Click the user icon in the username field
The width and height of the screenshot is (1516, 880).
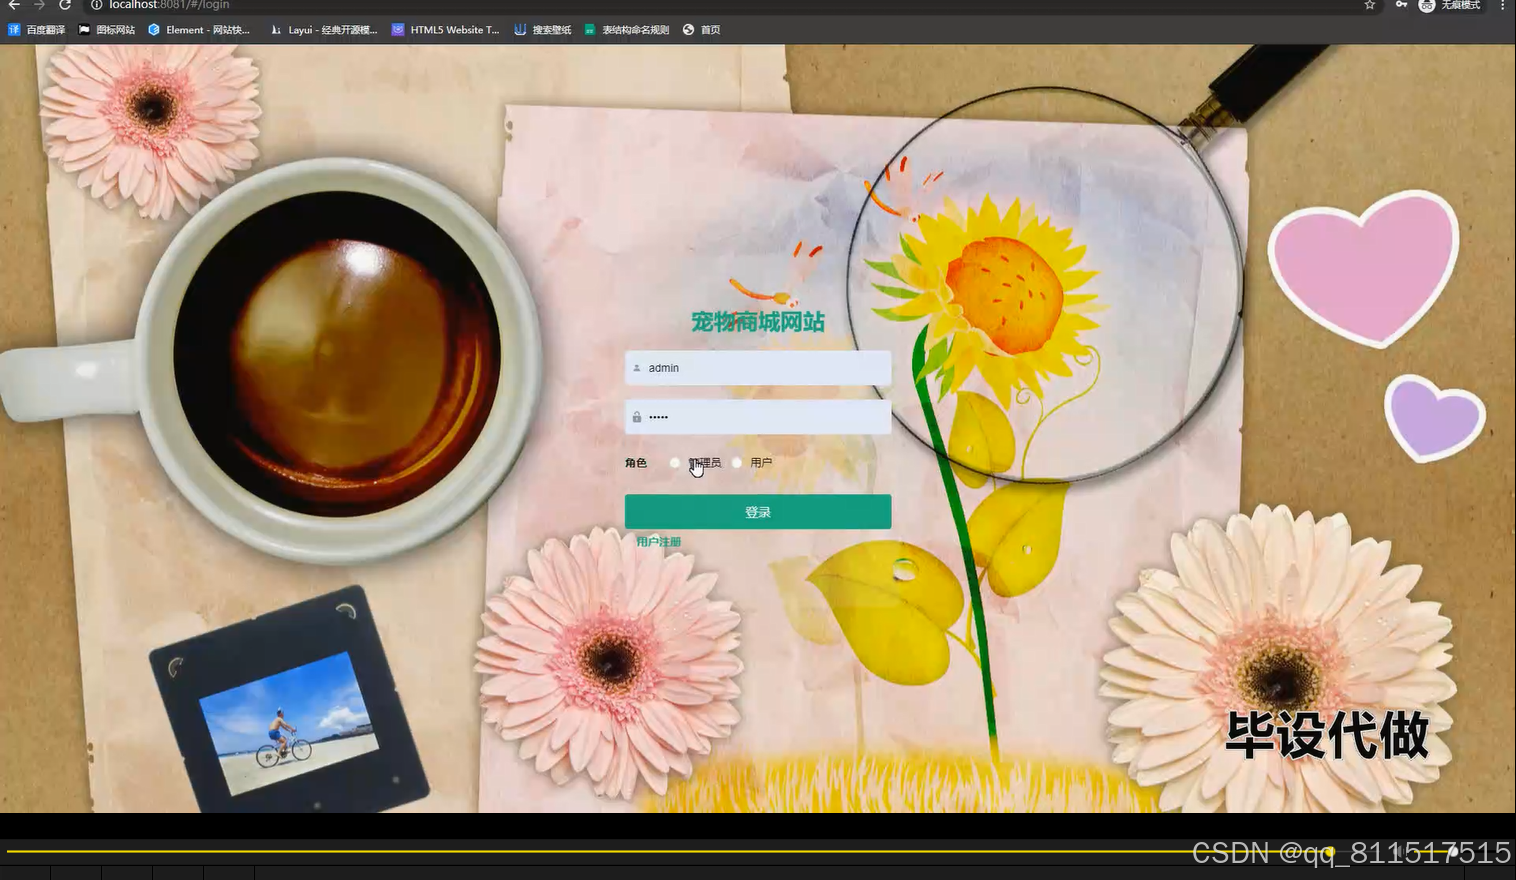637,368
